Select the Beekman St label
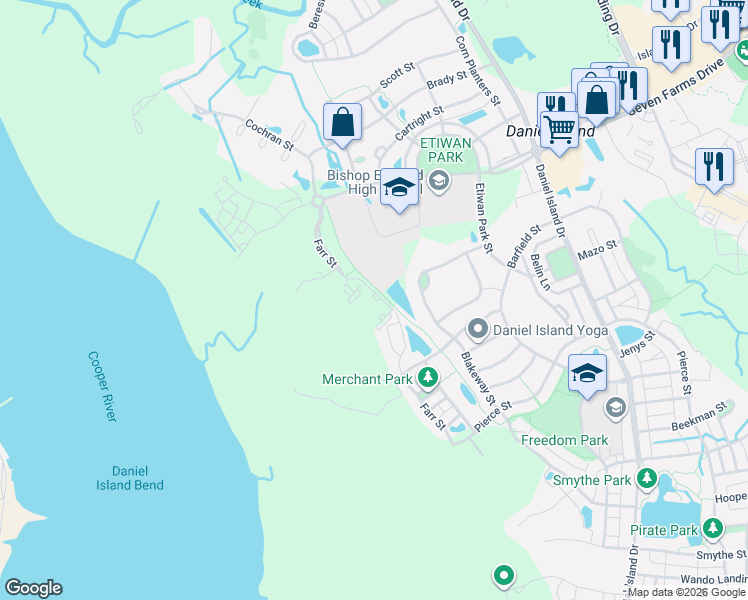Screen dimensions: 748x600 (699, 416)
